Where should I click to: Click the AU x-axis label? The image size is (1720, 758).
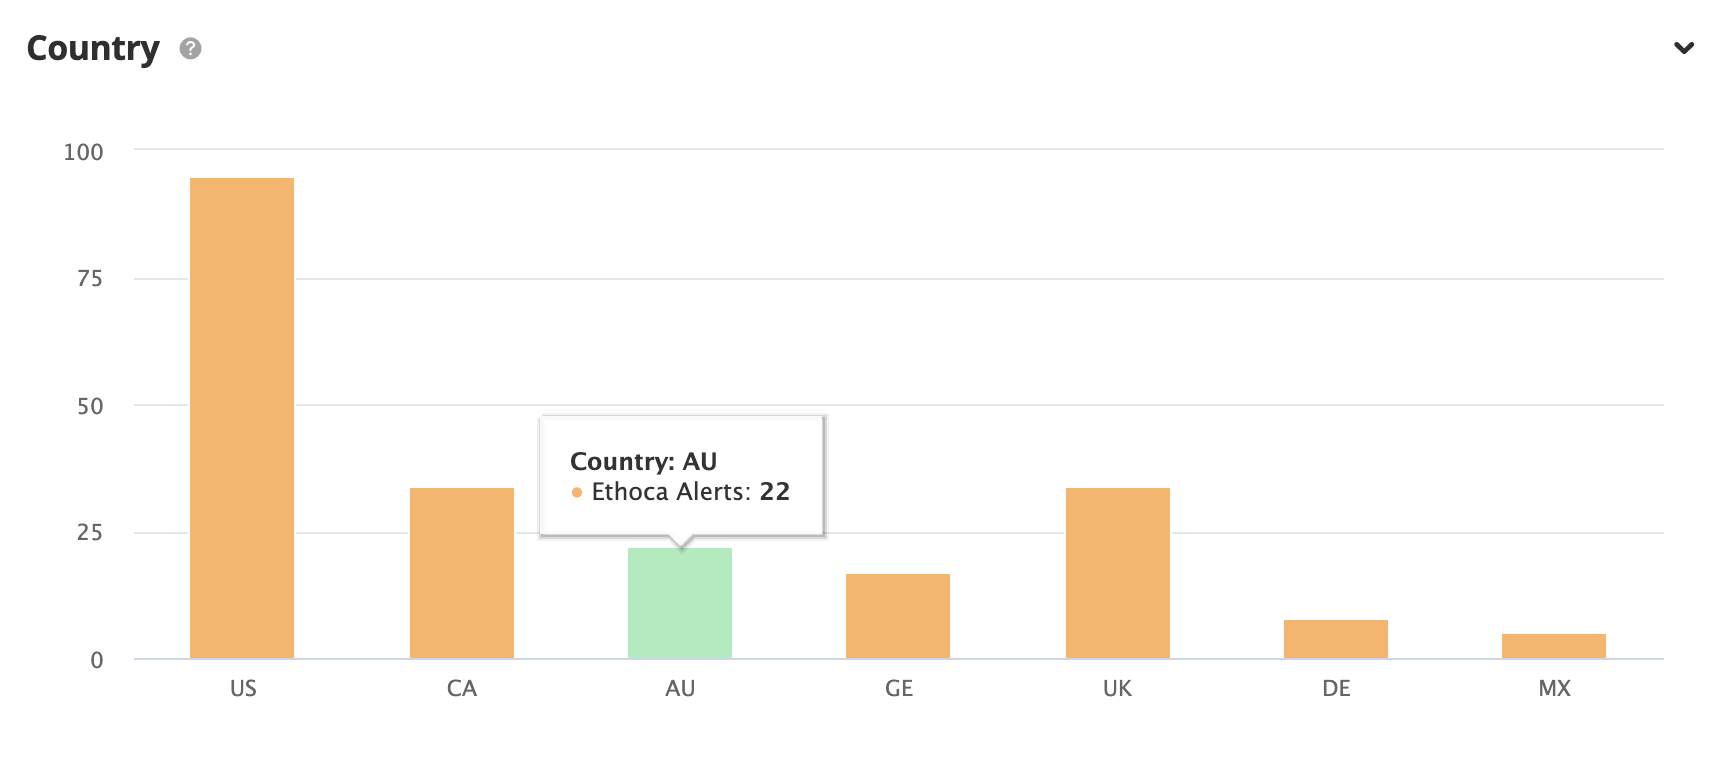click(x=680, y=688)
